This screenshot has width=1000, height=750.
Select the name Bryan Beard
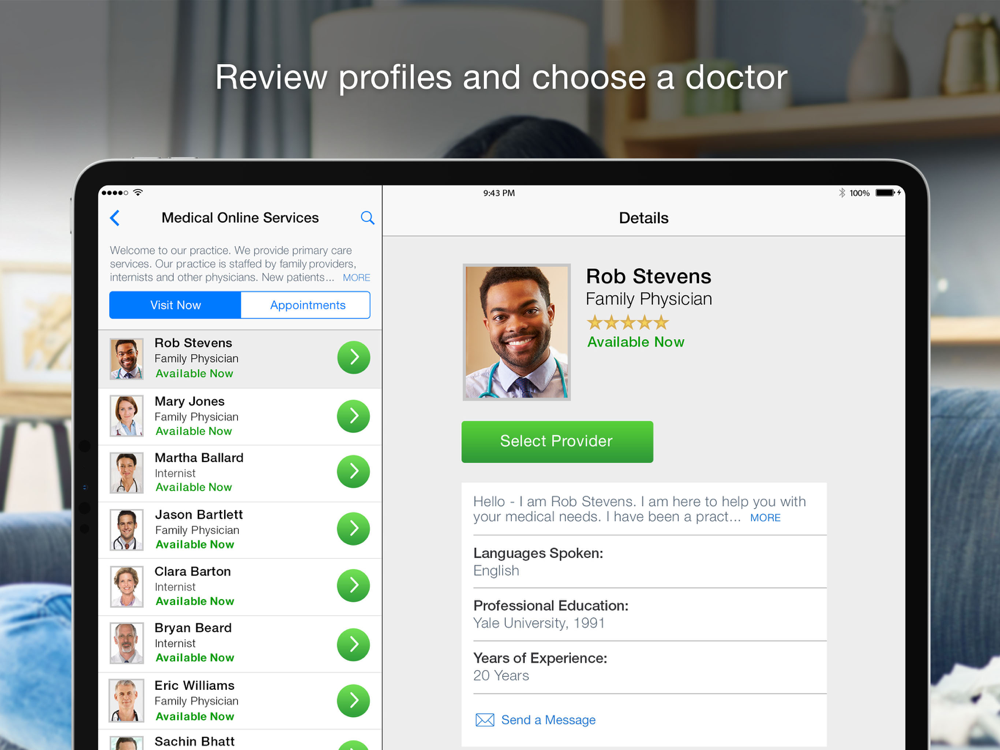(193, 628)
